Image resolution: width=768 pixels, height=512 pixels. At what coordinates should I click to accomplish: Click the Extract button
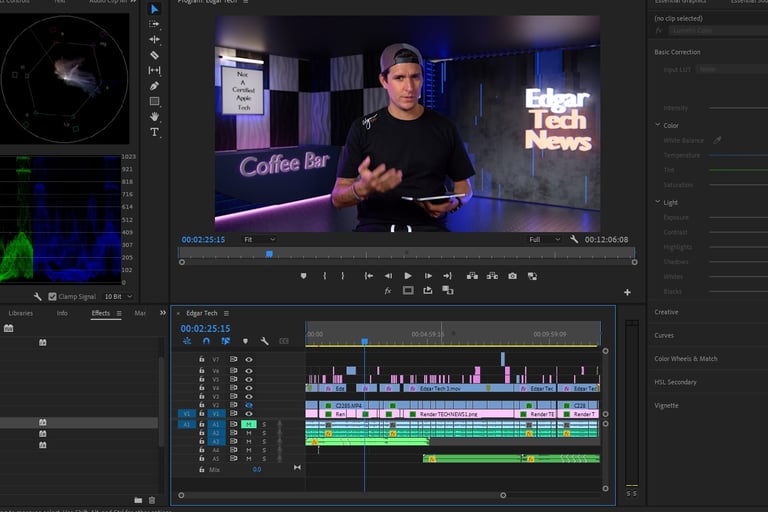(492, 276)
